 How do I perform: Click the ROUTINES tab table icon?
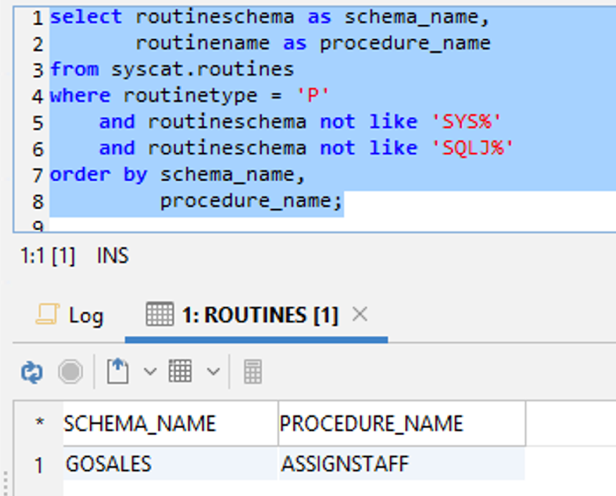pyautogui.click(x=159, y=315)
